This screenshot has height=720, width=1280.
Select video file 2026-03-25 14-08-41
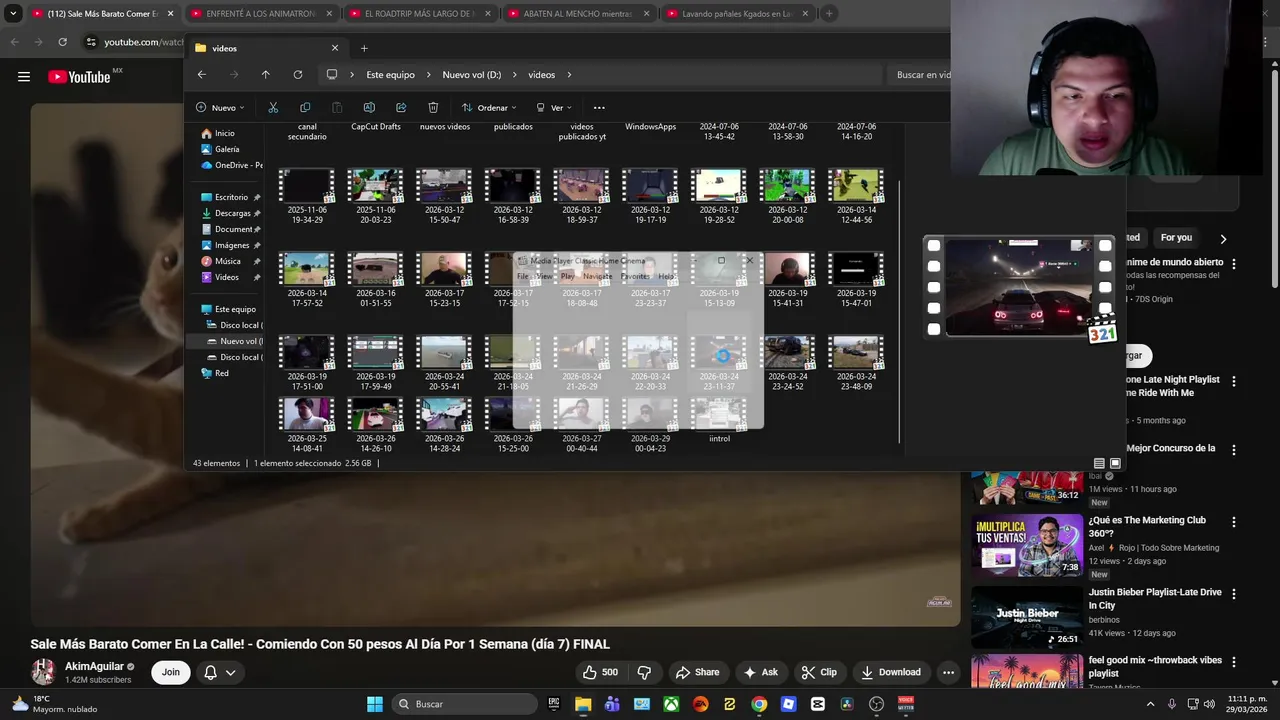(x=307, y=425)
